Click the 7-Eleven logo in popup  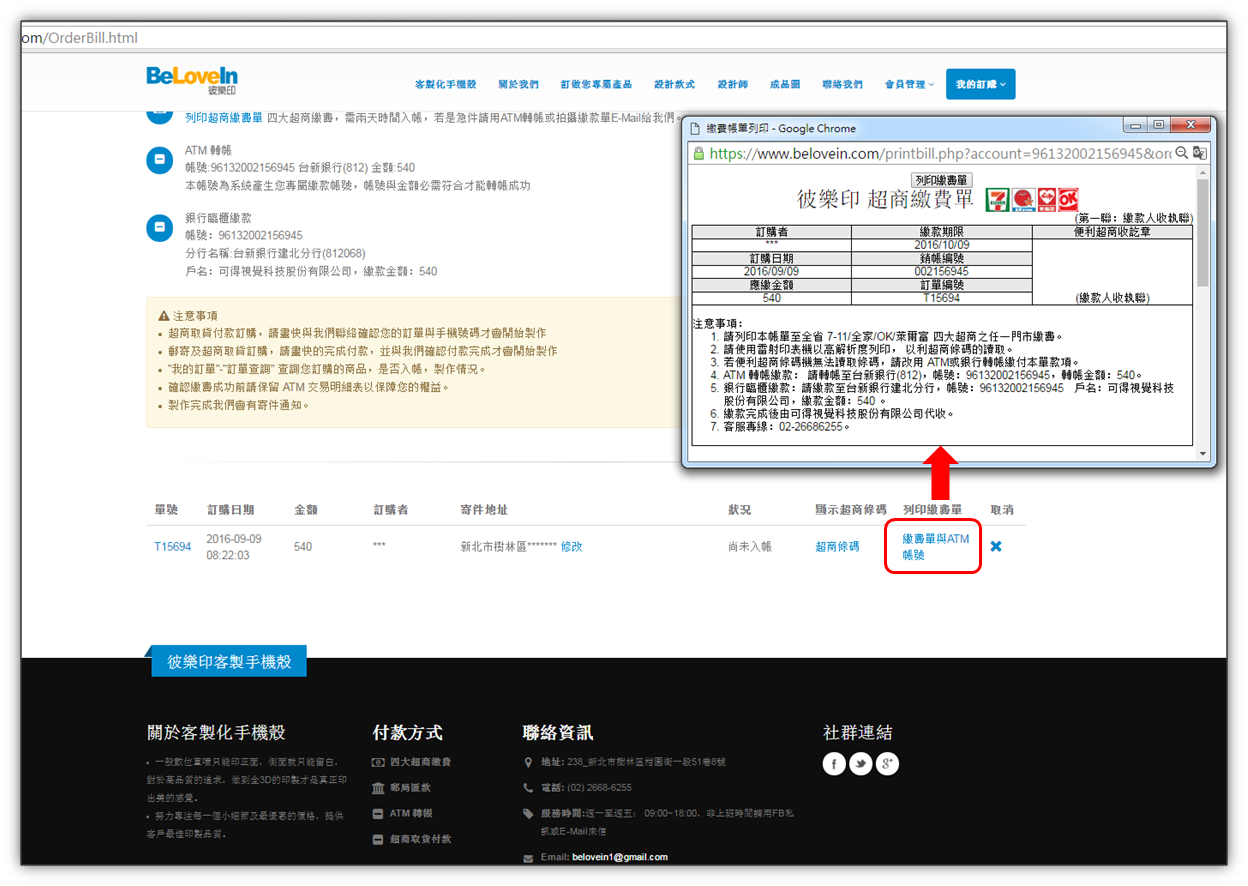[x=997, y=199]
